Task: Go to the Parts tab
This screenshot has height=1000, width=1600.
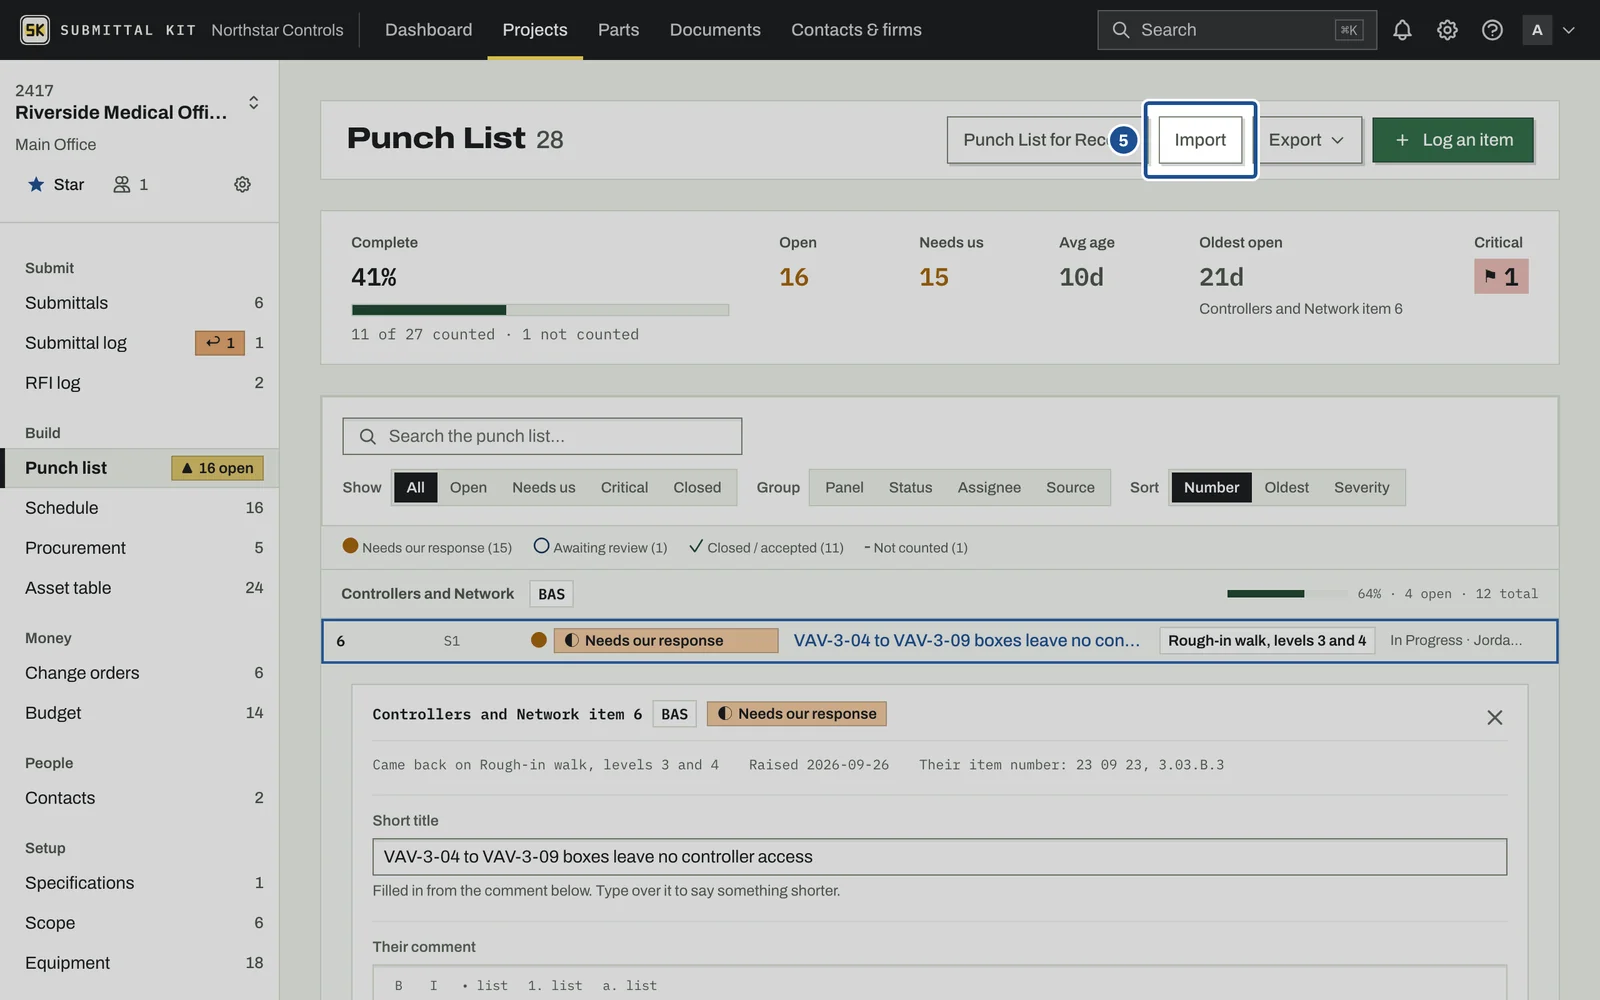Action: coord(618,30)
